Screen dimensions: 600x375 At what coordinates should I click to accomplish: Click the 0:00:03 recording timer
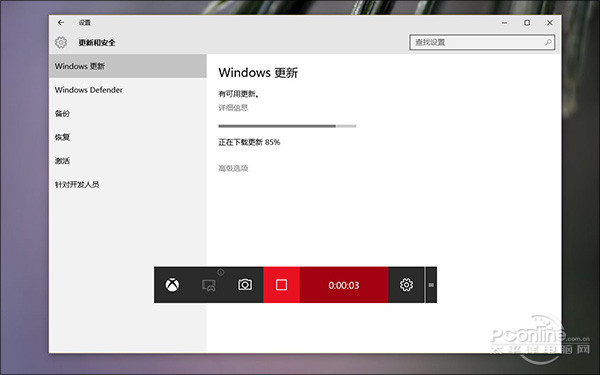click(x=344, y=285)
